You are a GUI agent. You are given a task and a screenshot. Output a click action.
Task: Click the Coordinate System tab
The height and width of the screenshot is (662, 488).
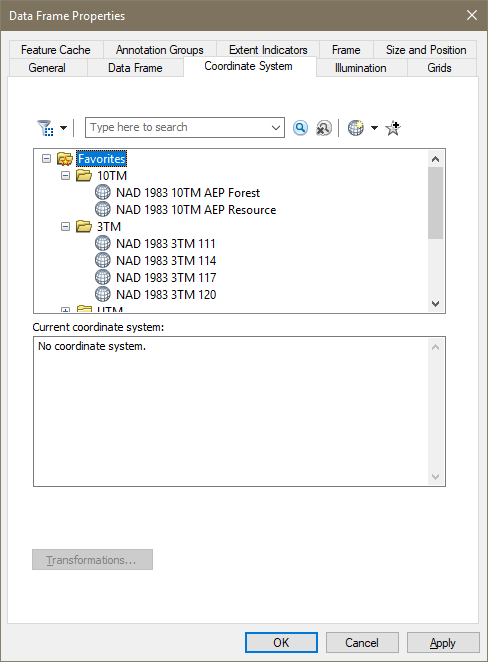pyautogui.click(x=249, y=66)
